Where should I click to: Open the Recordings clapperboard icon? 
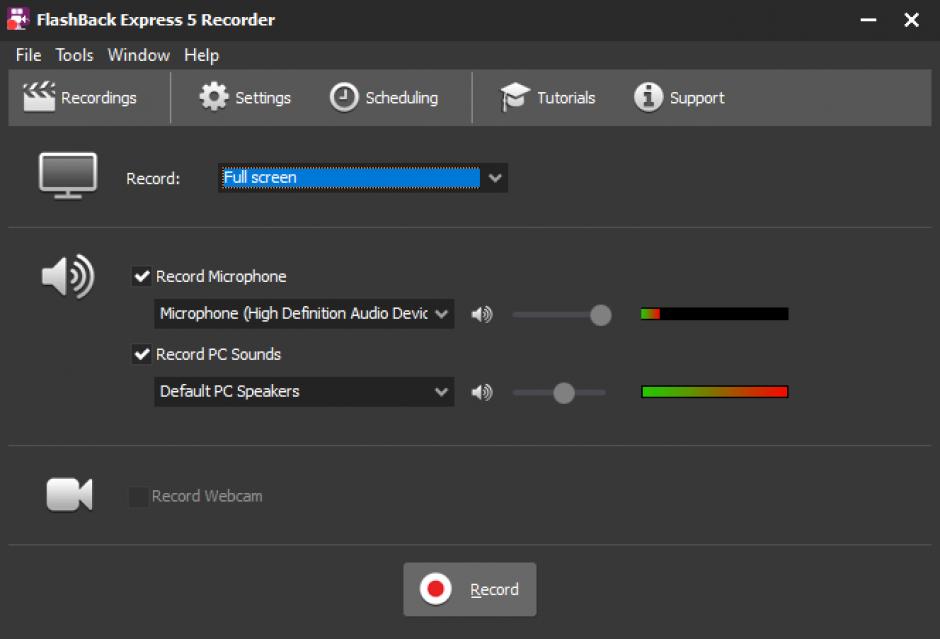coord(39,97)
